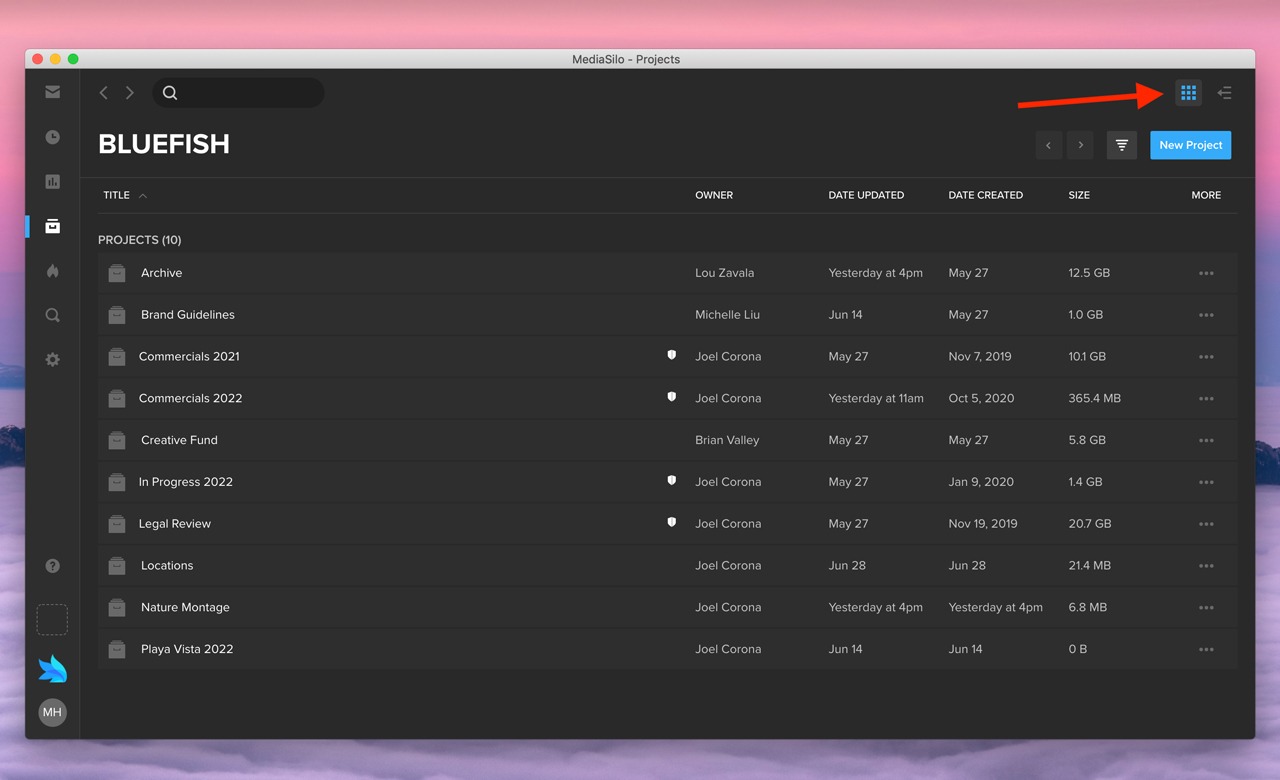Open the analytics bar chart icon
Image resolution: width=1280 pixels, height=780 pixels.
pos(52,182)
